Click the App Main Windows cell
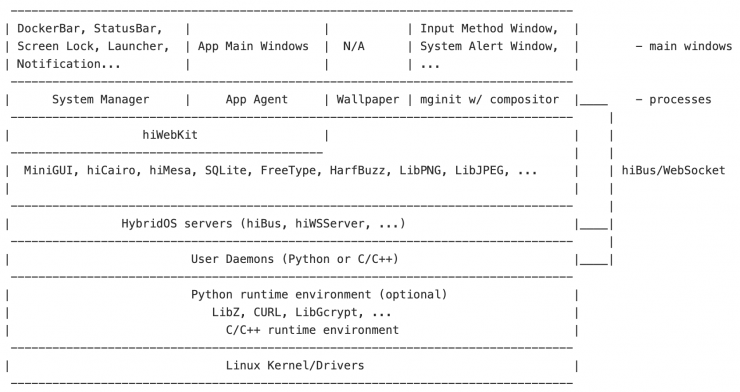The height and width of the screenshot is (392, 740). [x=253, y=46]
